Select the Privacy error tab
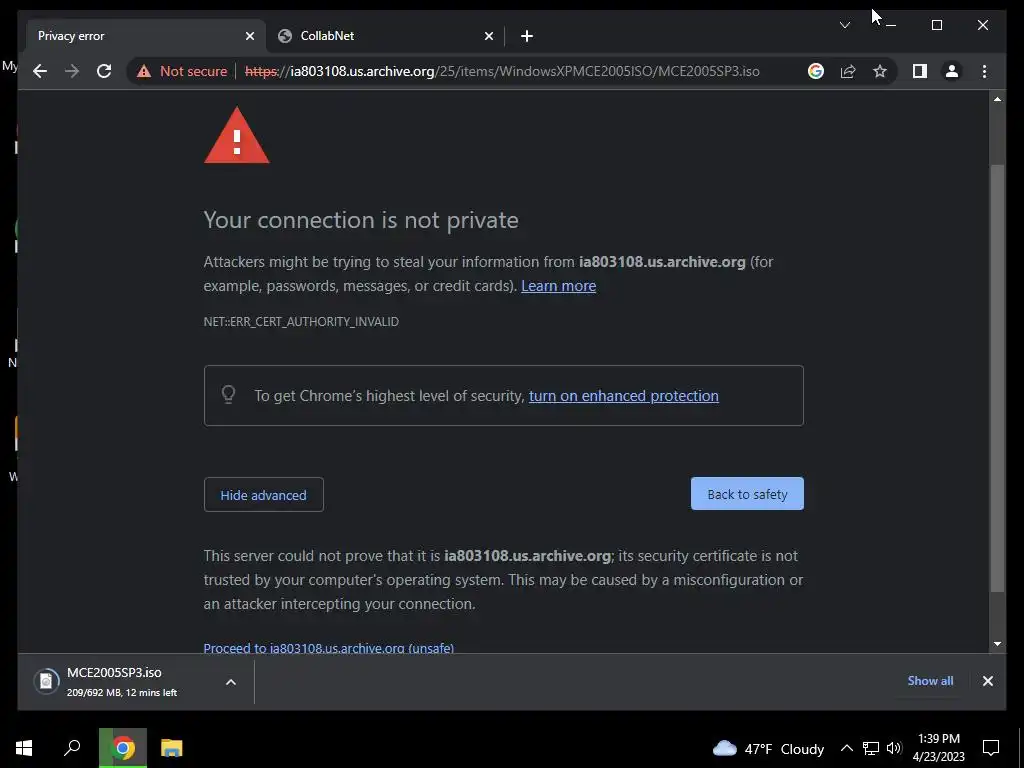Screen dimensions: 1024x768 click(x=144, y=36)
